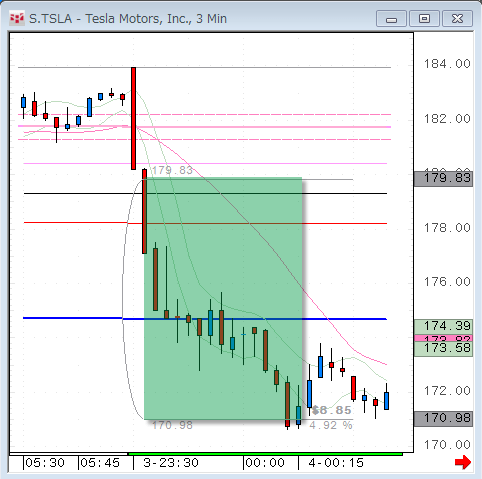Click the red scroll-right arrow icon

click(x=463, y=462)
